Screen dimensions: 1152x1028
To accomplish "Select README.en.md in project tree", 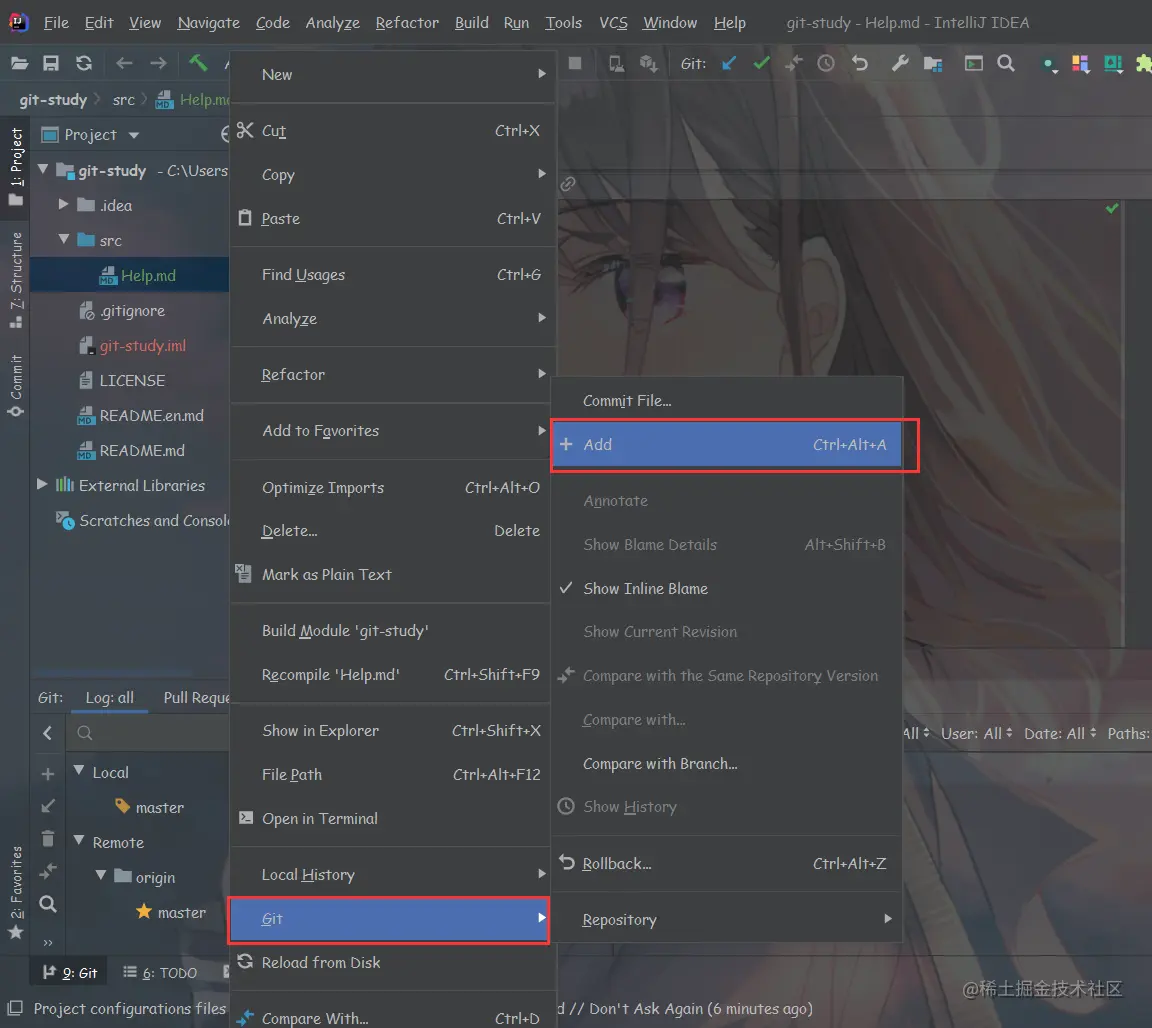I will (x=151, y=415).
